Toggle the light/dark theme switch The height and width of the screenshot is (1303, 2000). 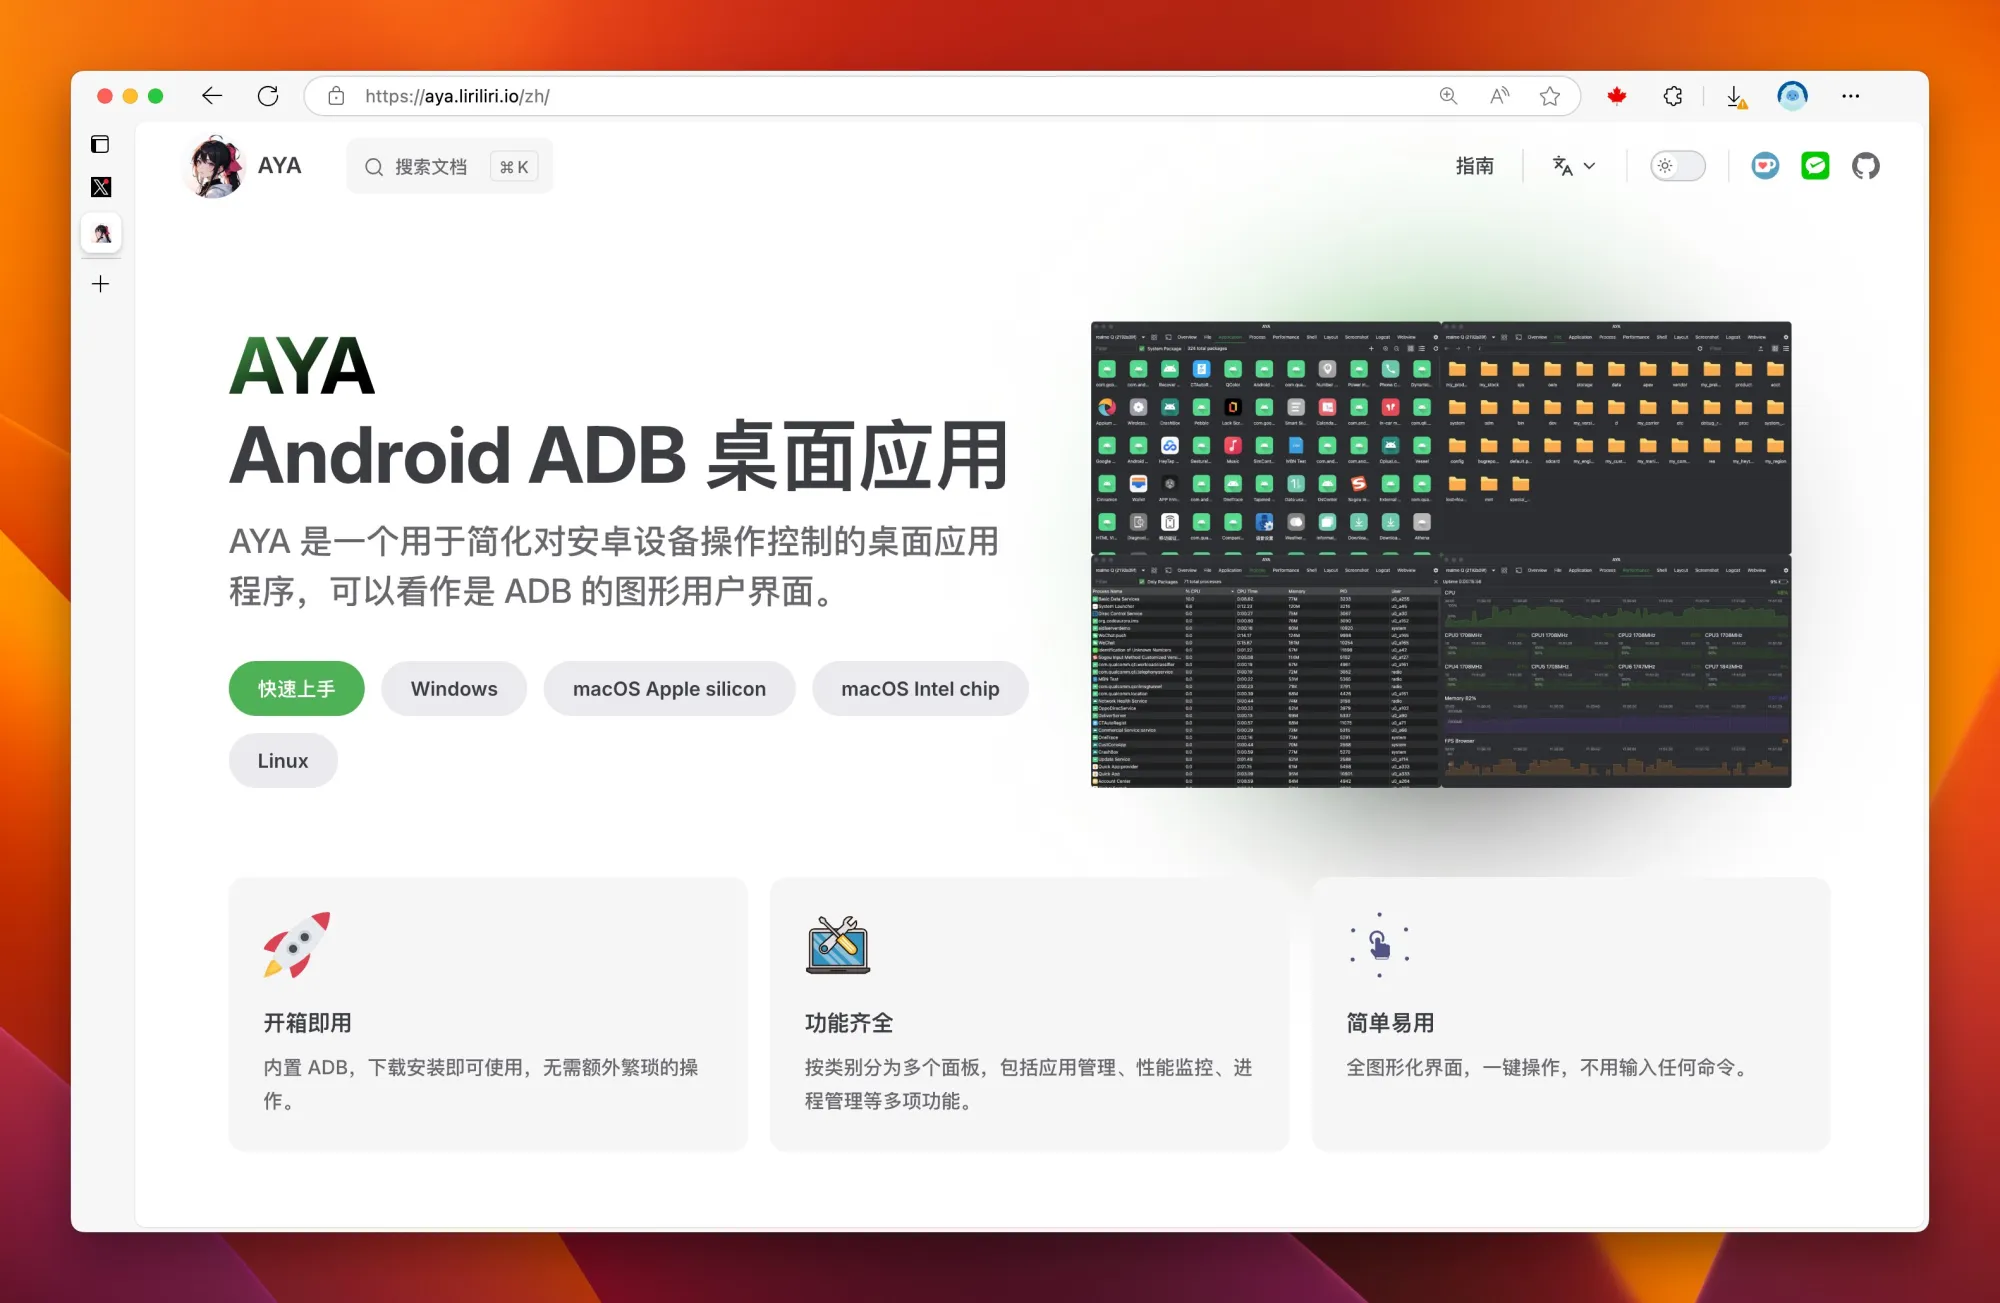click(1677, 166)
